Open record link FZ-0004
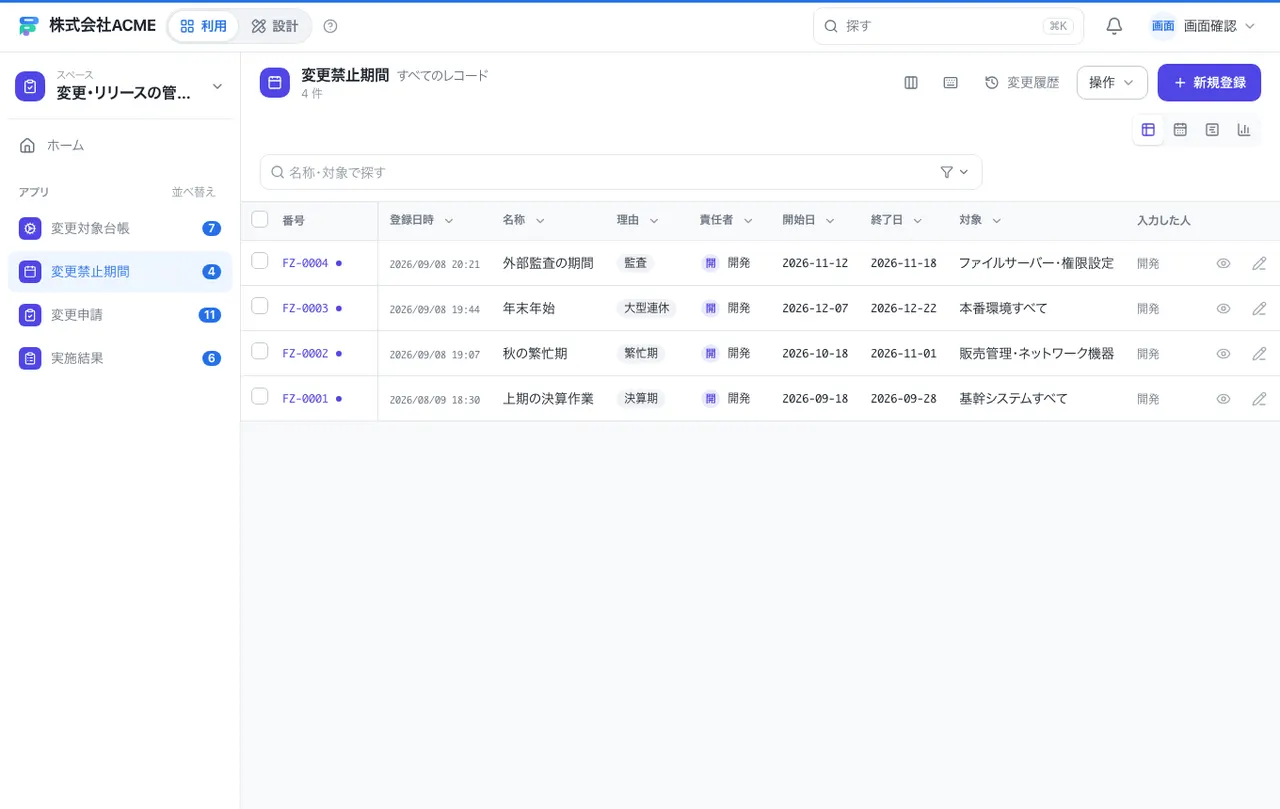This screenshot has height=809, width=1280. tap(305, 264)
